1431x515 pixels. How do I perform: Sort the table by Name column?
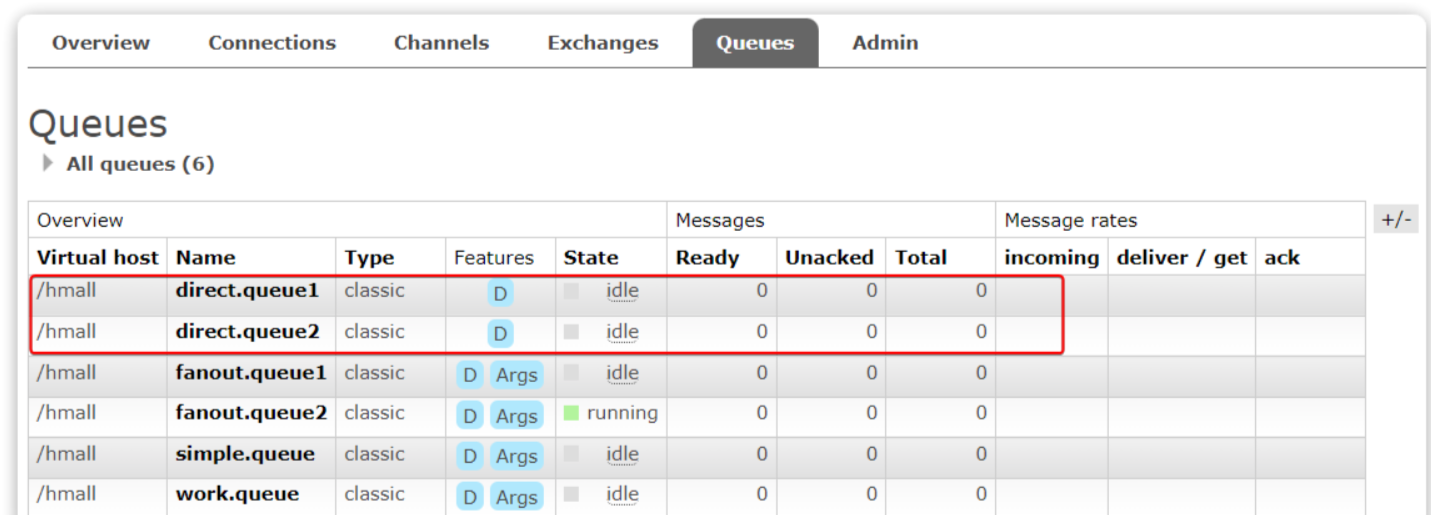pyautogui.click(x=205, y=257)
